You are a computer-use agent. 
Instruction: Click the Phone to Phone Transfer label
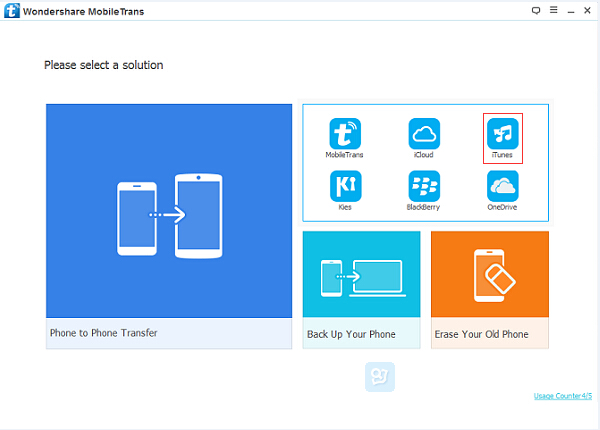click(103, 333)
